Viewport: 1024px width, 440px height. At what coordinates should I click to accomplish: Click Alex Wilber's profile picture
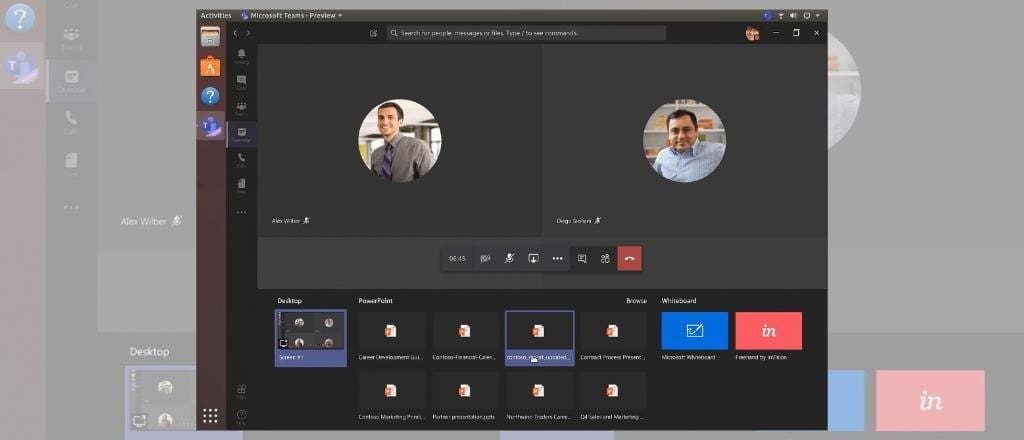tap(400, 140)
